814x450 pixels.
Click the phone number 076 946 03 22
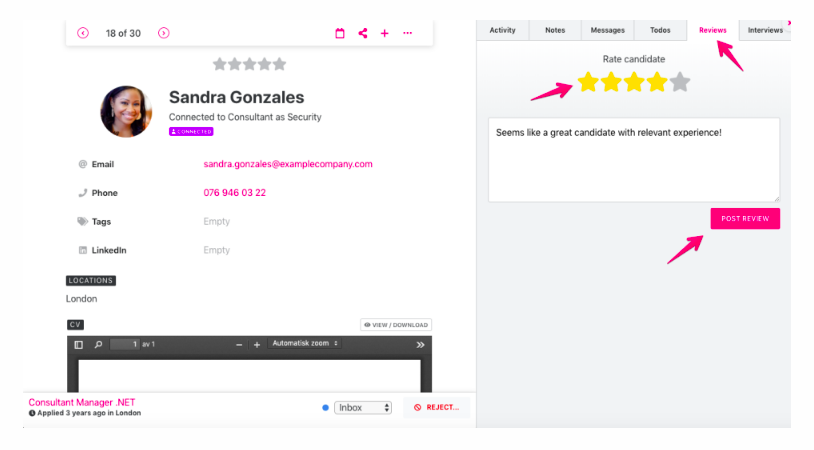tap(235, 193)
